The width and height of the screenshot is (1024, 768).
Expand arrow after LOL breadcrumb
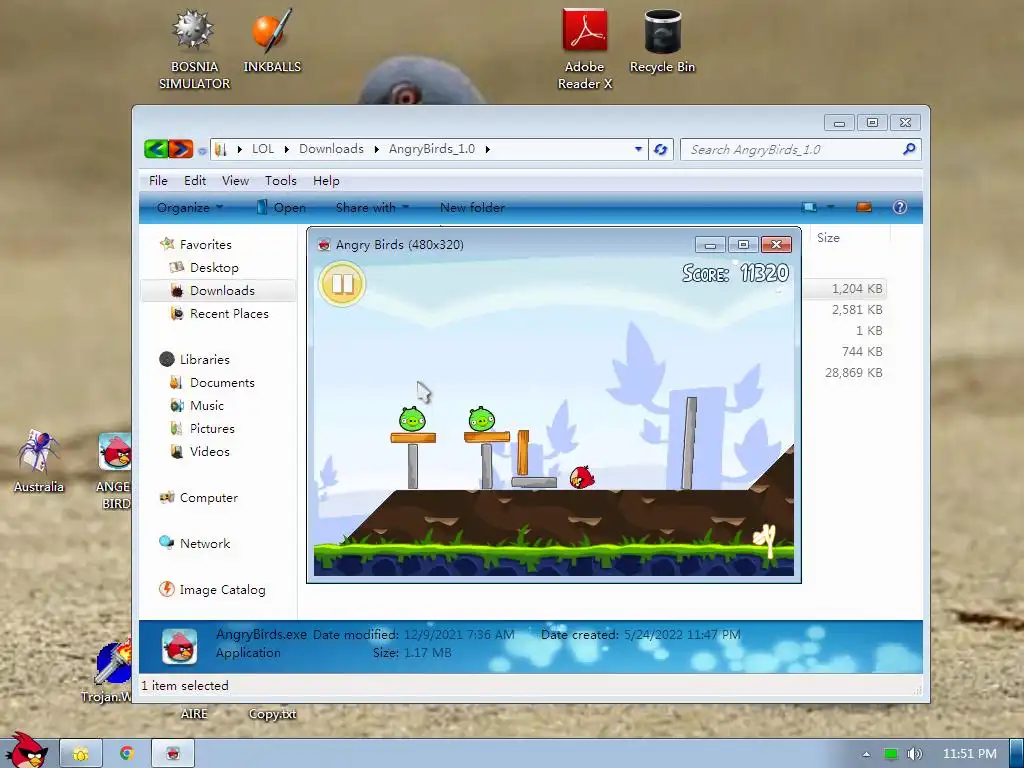pyautogui.click(x=287, y=150)
